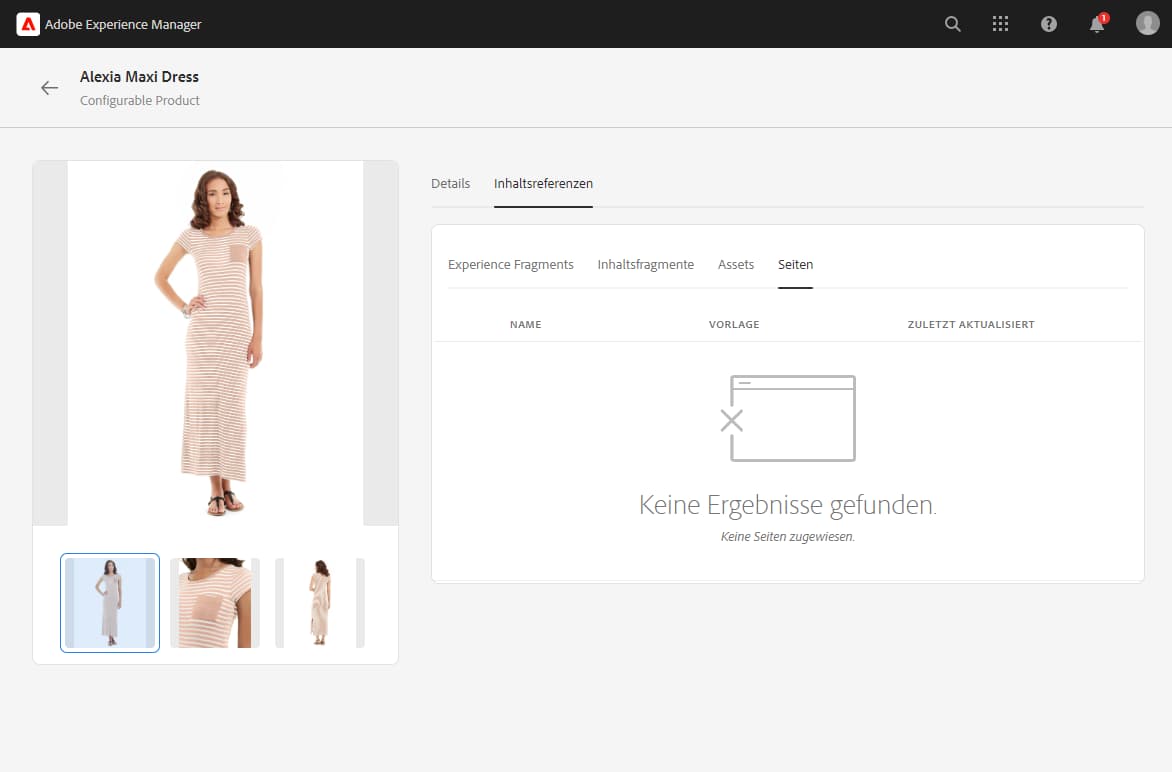This screenshot has height=772, width=1172.
Task: Click the help question mark icon
Action: coord(1048,23)
